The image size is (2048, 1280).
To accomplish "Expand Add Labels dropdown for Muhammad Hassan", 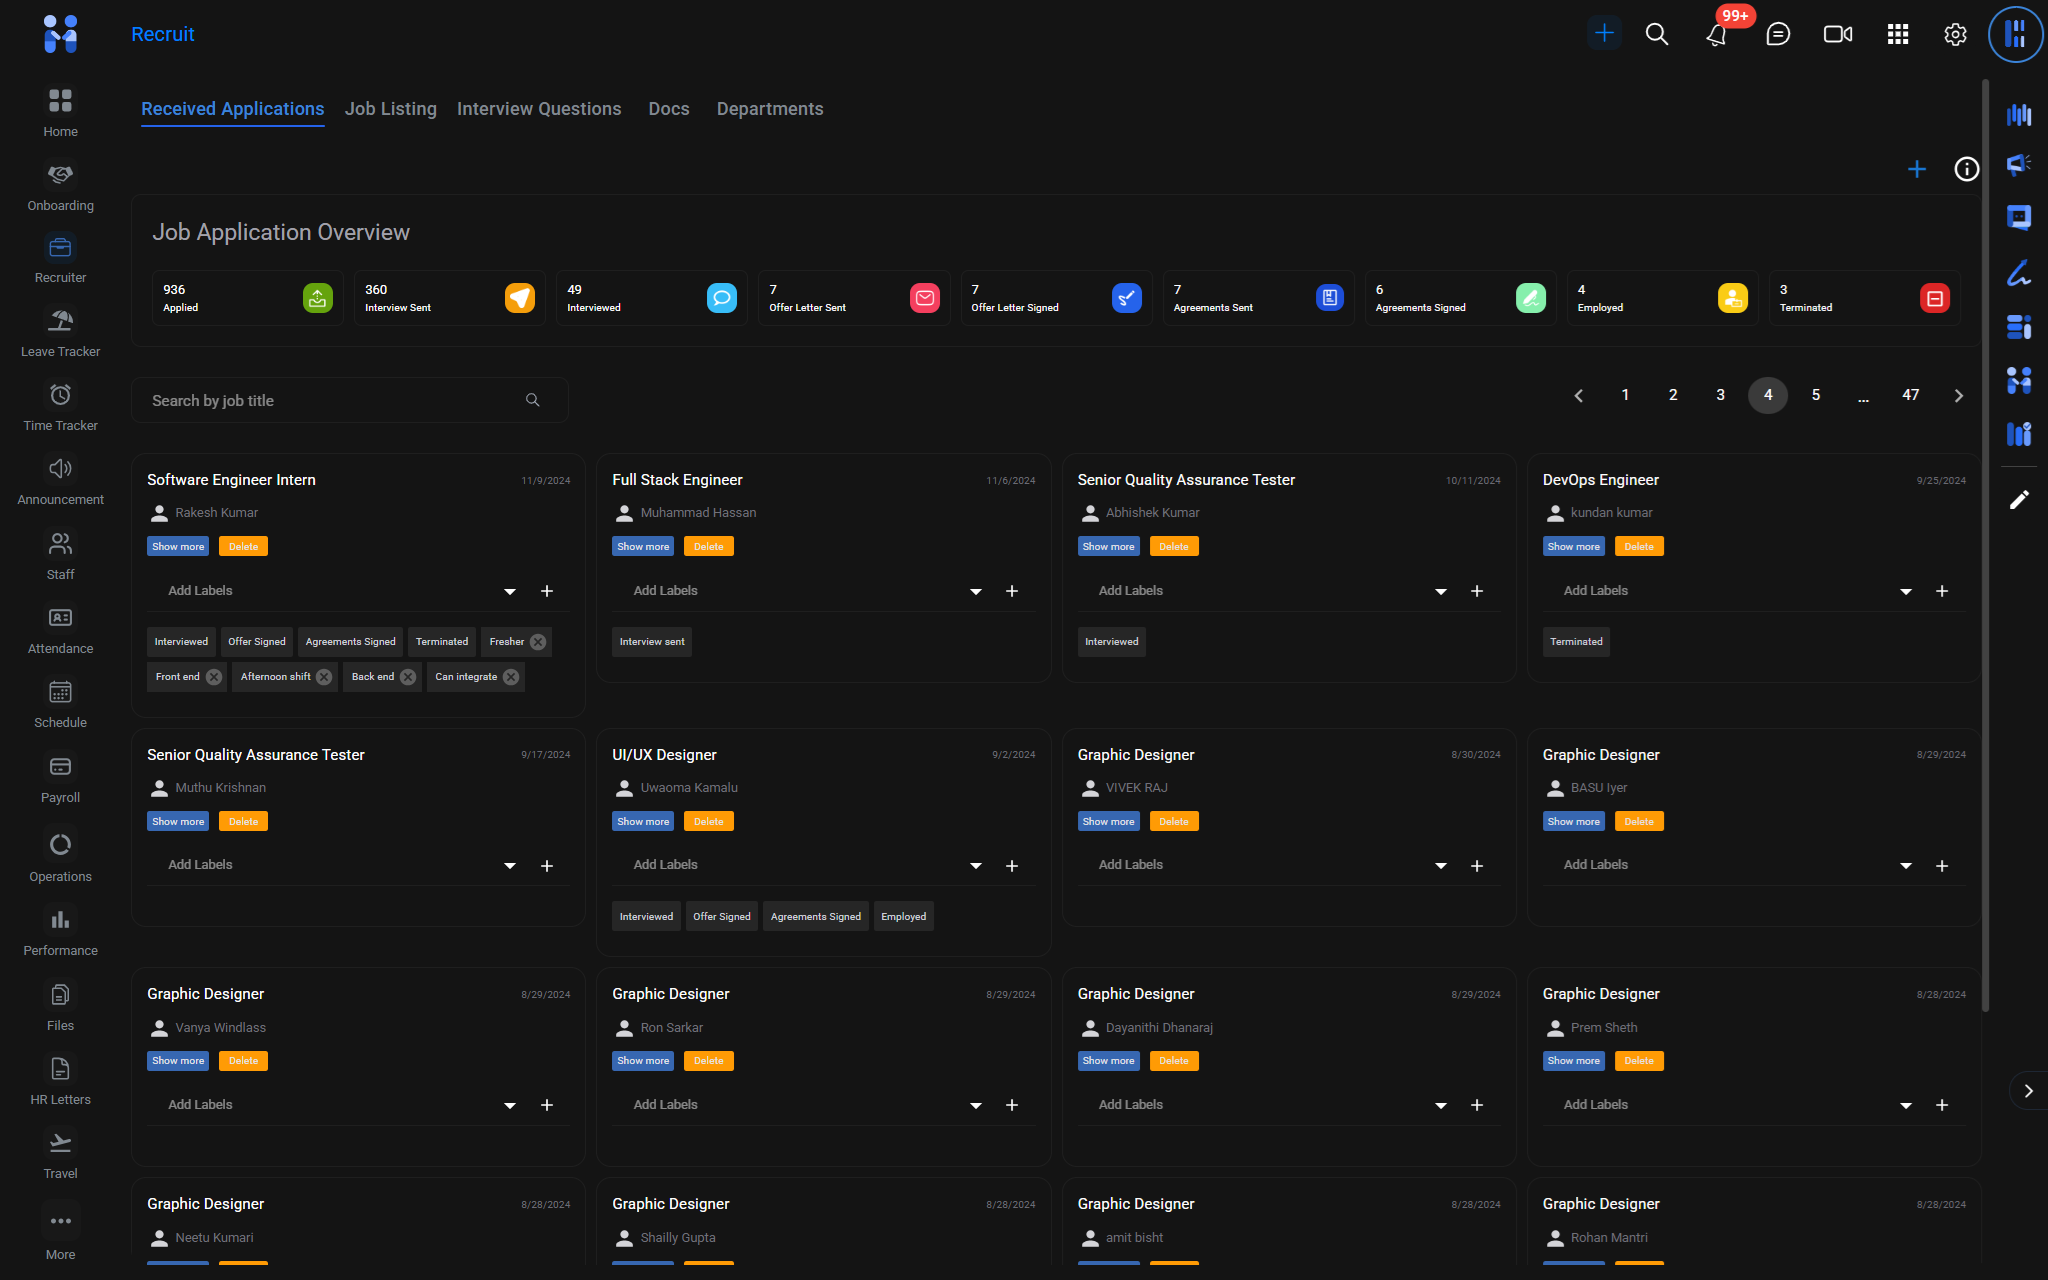I will (x=975, y=592).
